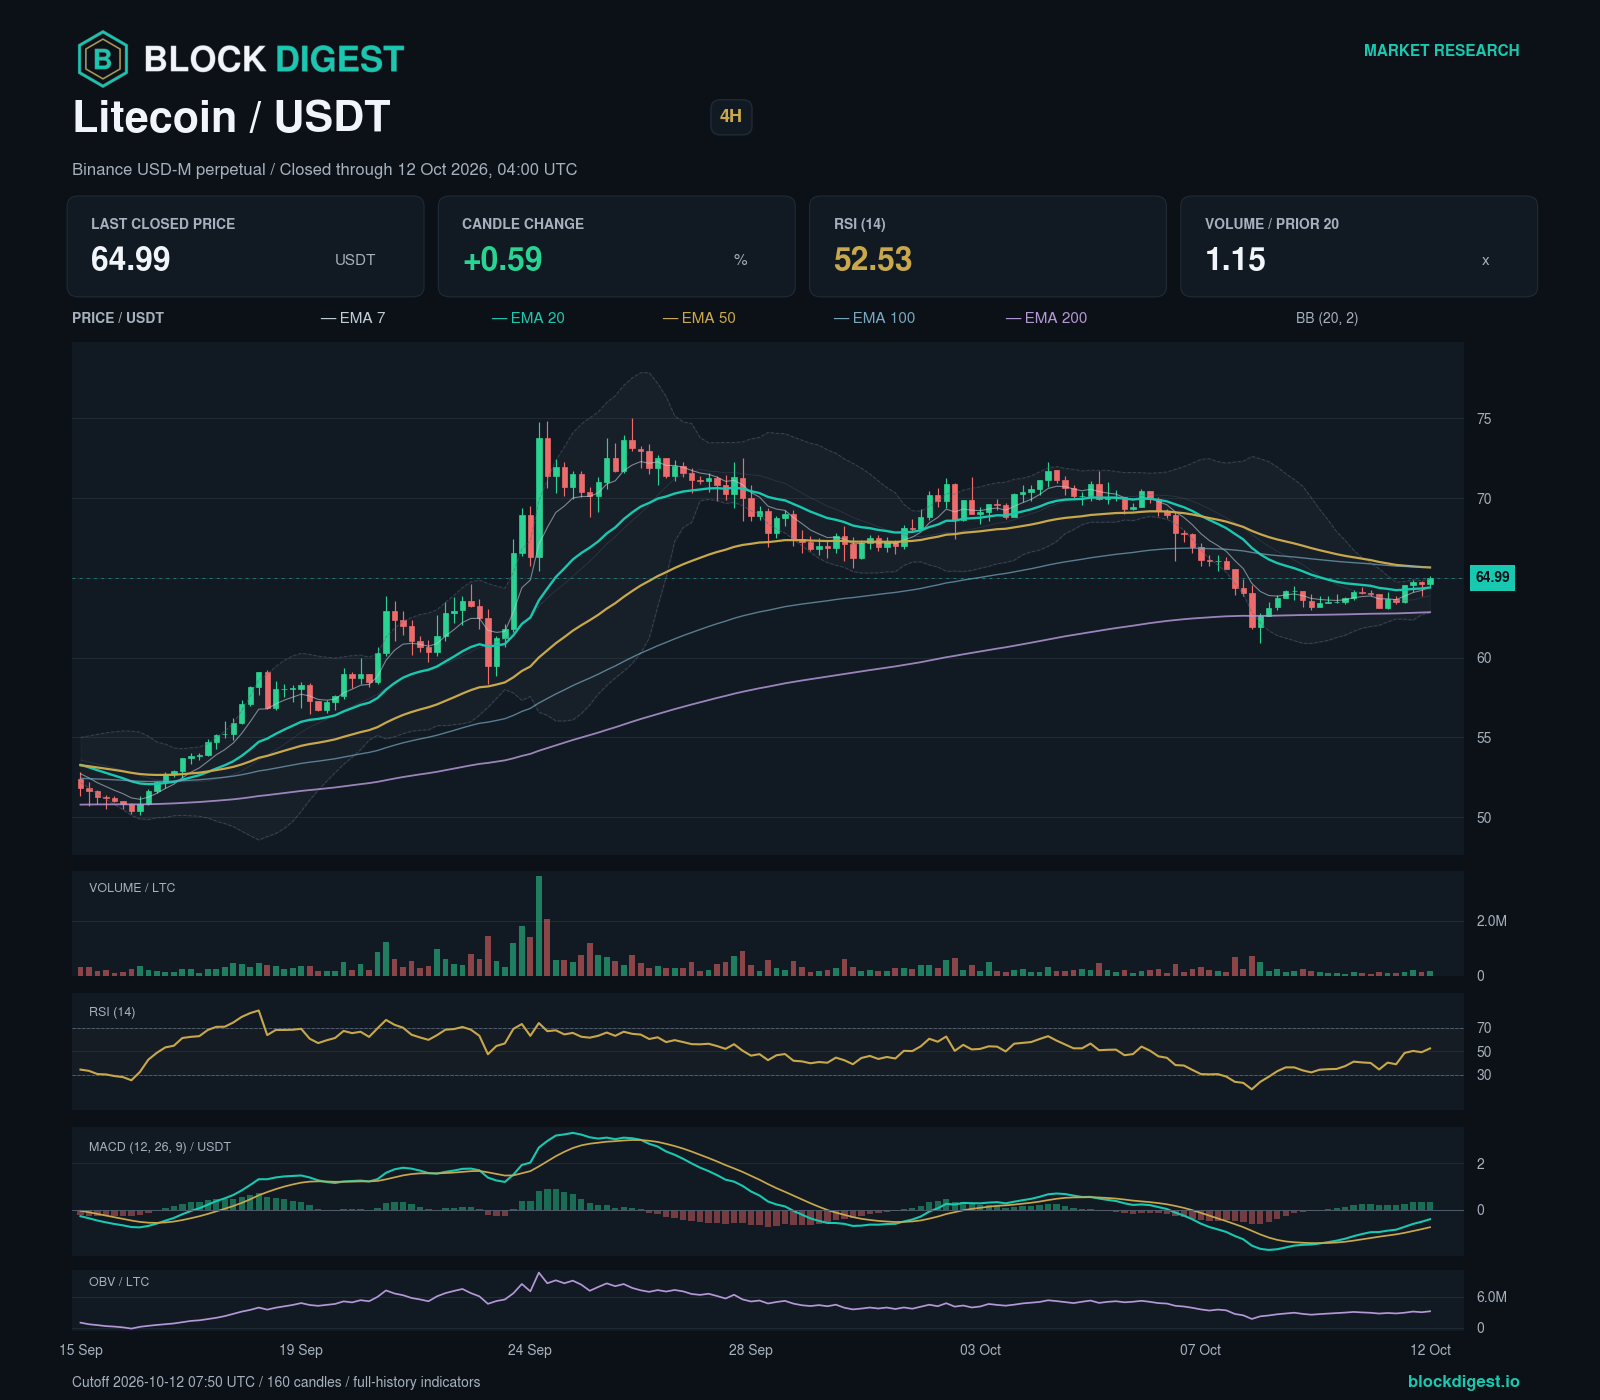Click the 75 price axis tick
Screen dimensions: 1600x1400
click(x=1484, y=419)
